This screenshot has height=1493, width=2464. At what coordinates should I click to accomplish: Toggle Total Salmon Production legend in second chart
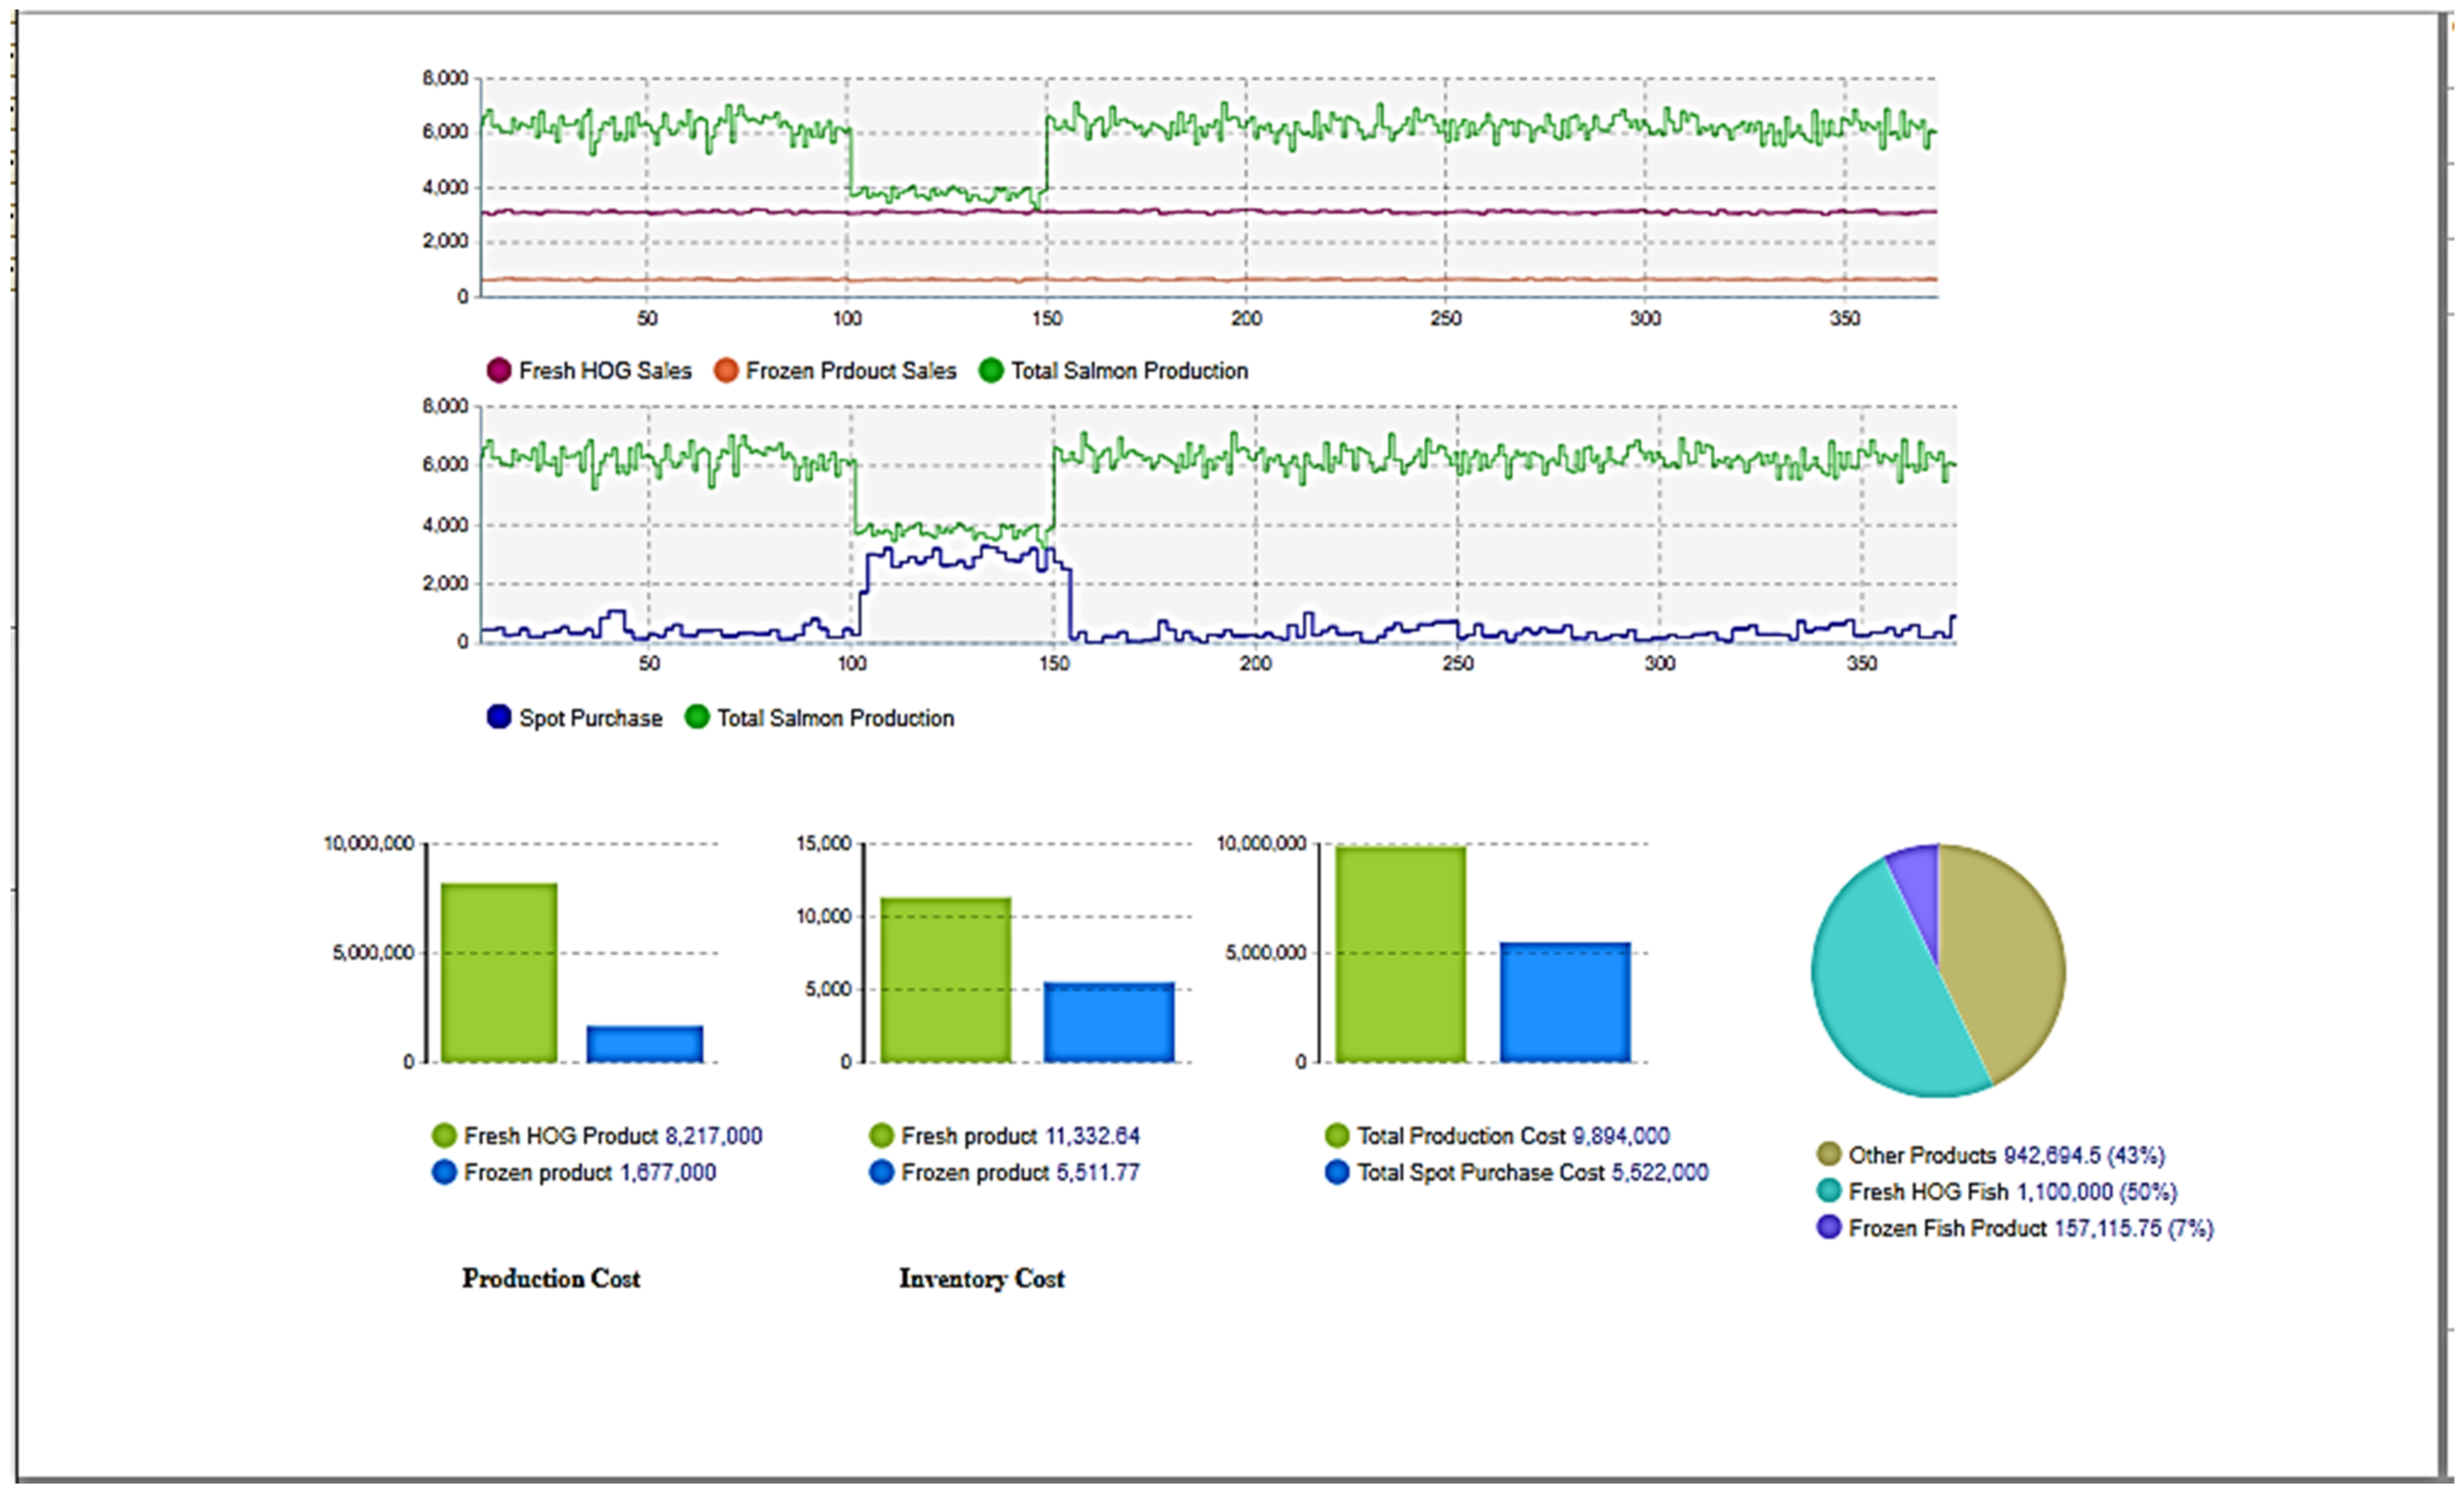(x=696, y=717)
